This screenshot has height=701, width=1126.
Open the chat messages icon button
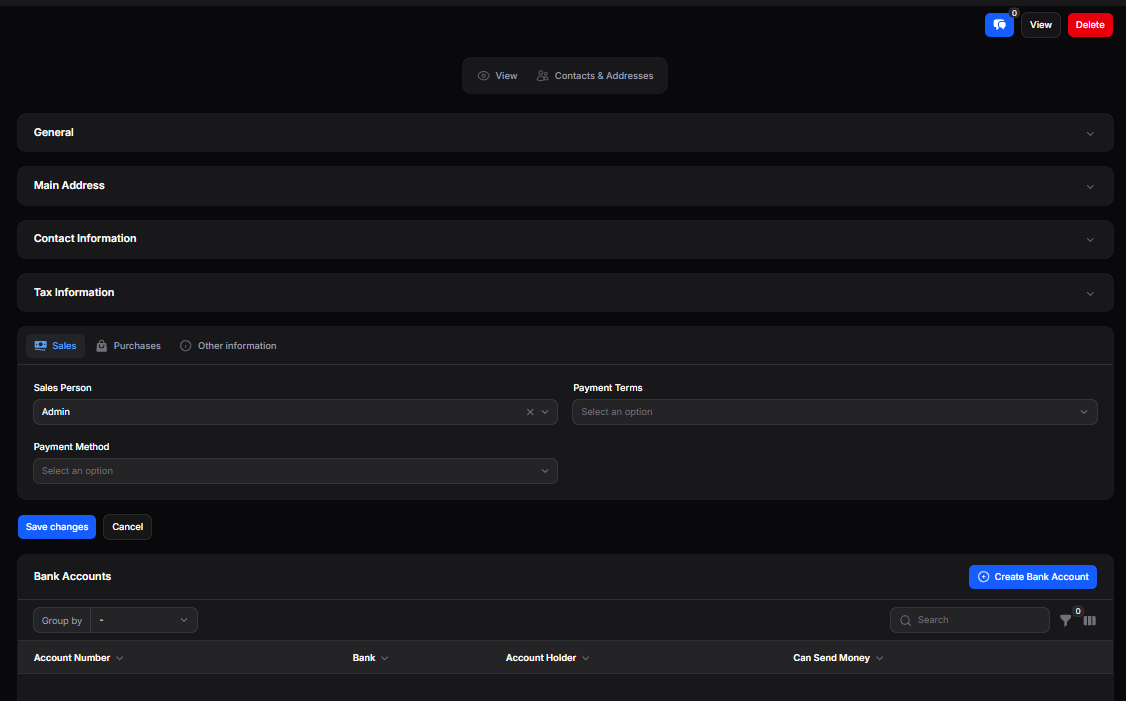point(999,25)
